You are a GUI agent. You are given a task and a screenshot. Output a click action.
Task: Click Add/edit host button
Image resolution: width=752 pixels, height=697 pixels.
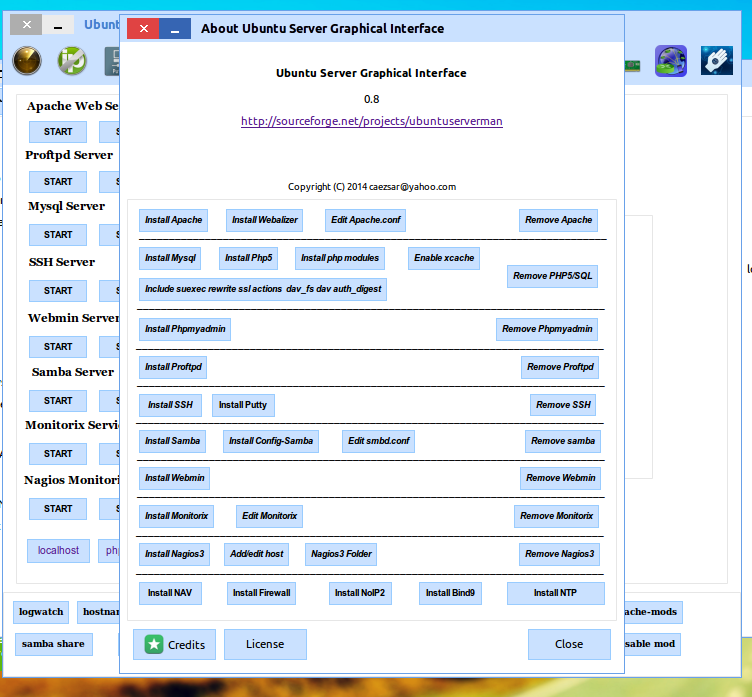[x=256, y=554]
